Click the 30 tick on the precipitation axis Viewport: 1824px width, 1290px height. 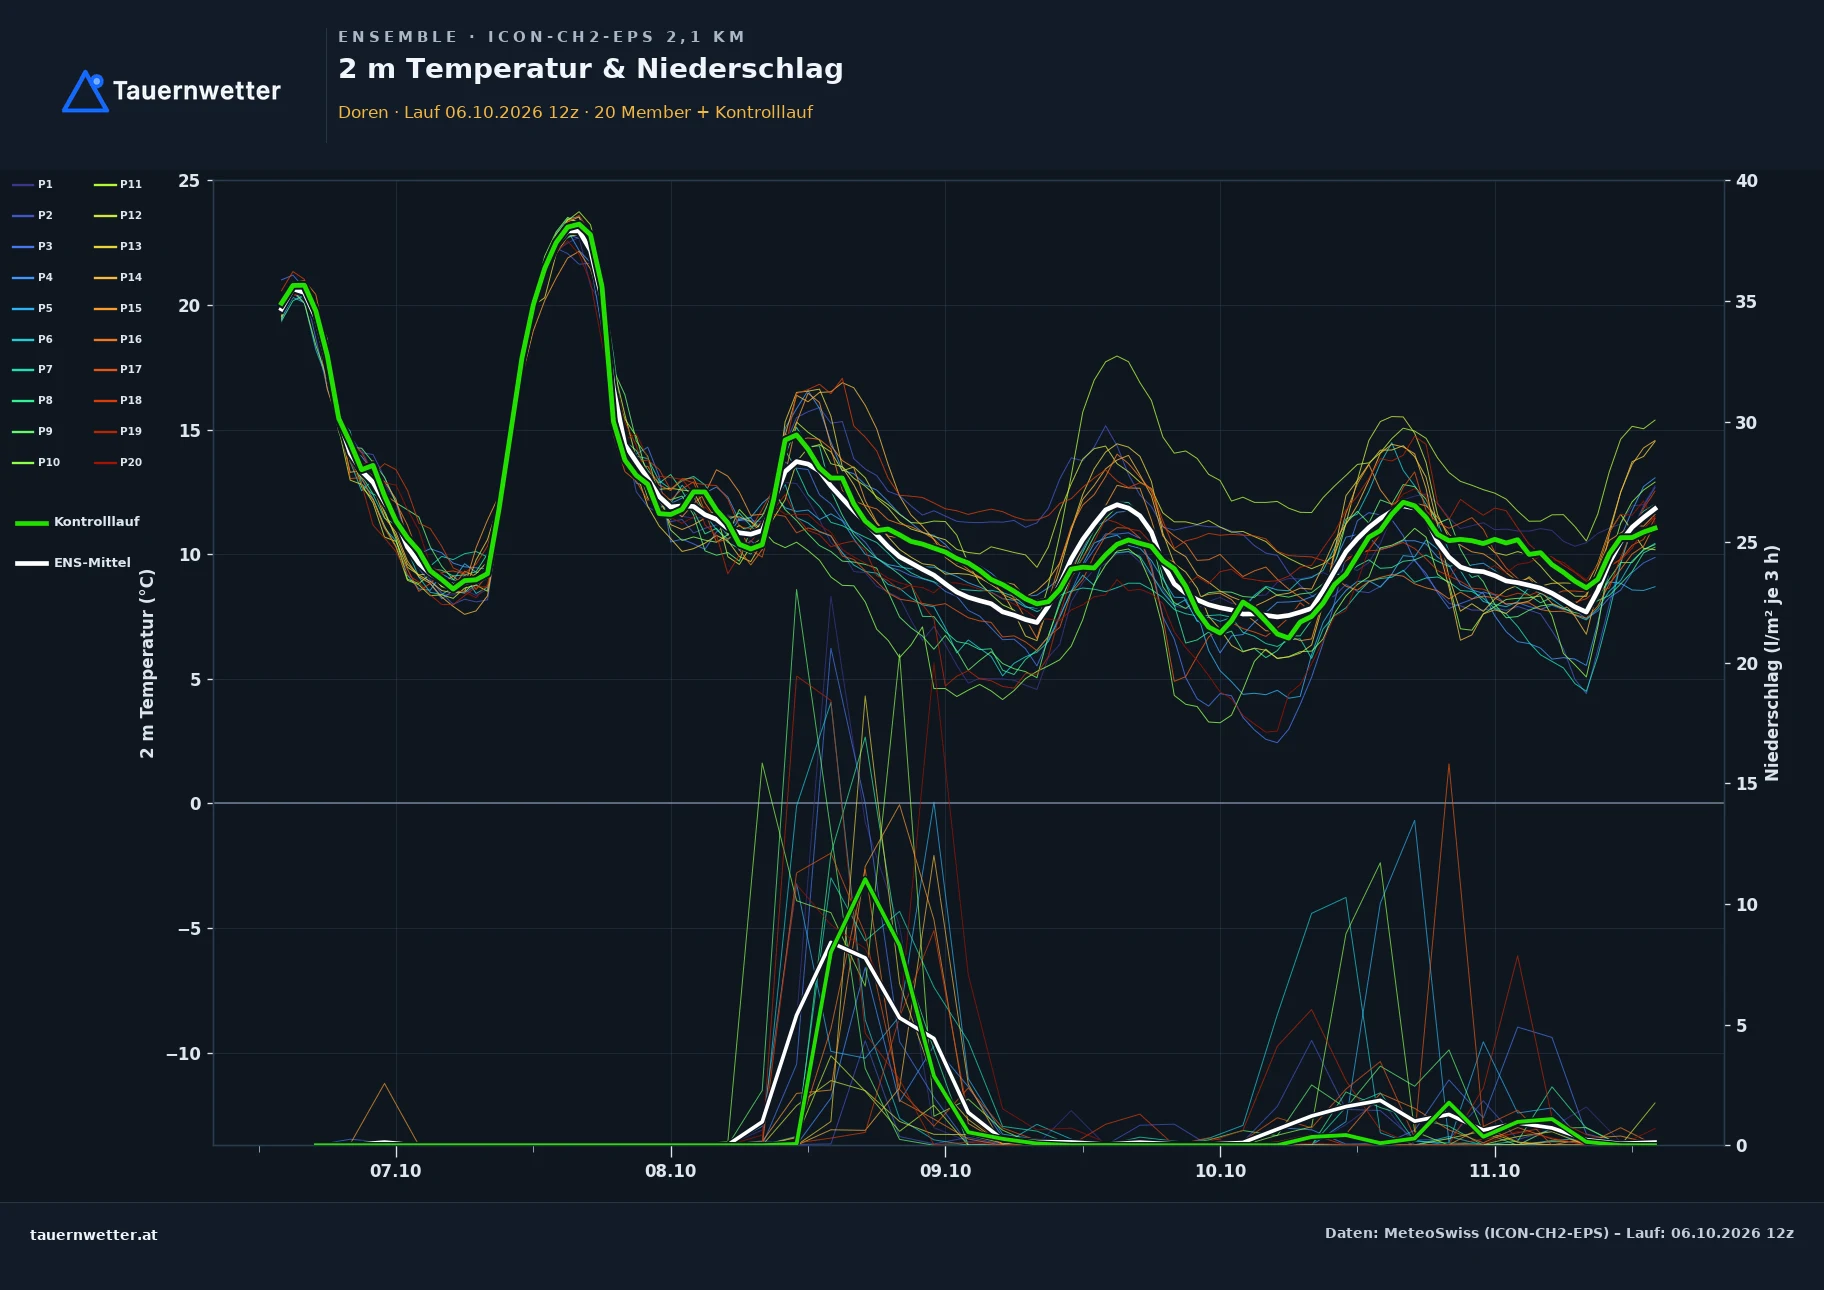1747,423
